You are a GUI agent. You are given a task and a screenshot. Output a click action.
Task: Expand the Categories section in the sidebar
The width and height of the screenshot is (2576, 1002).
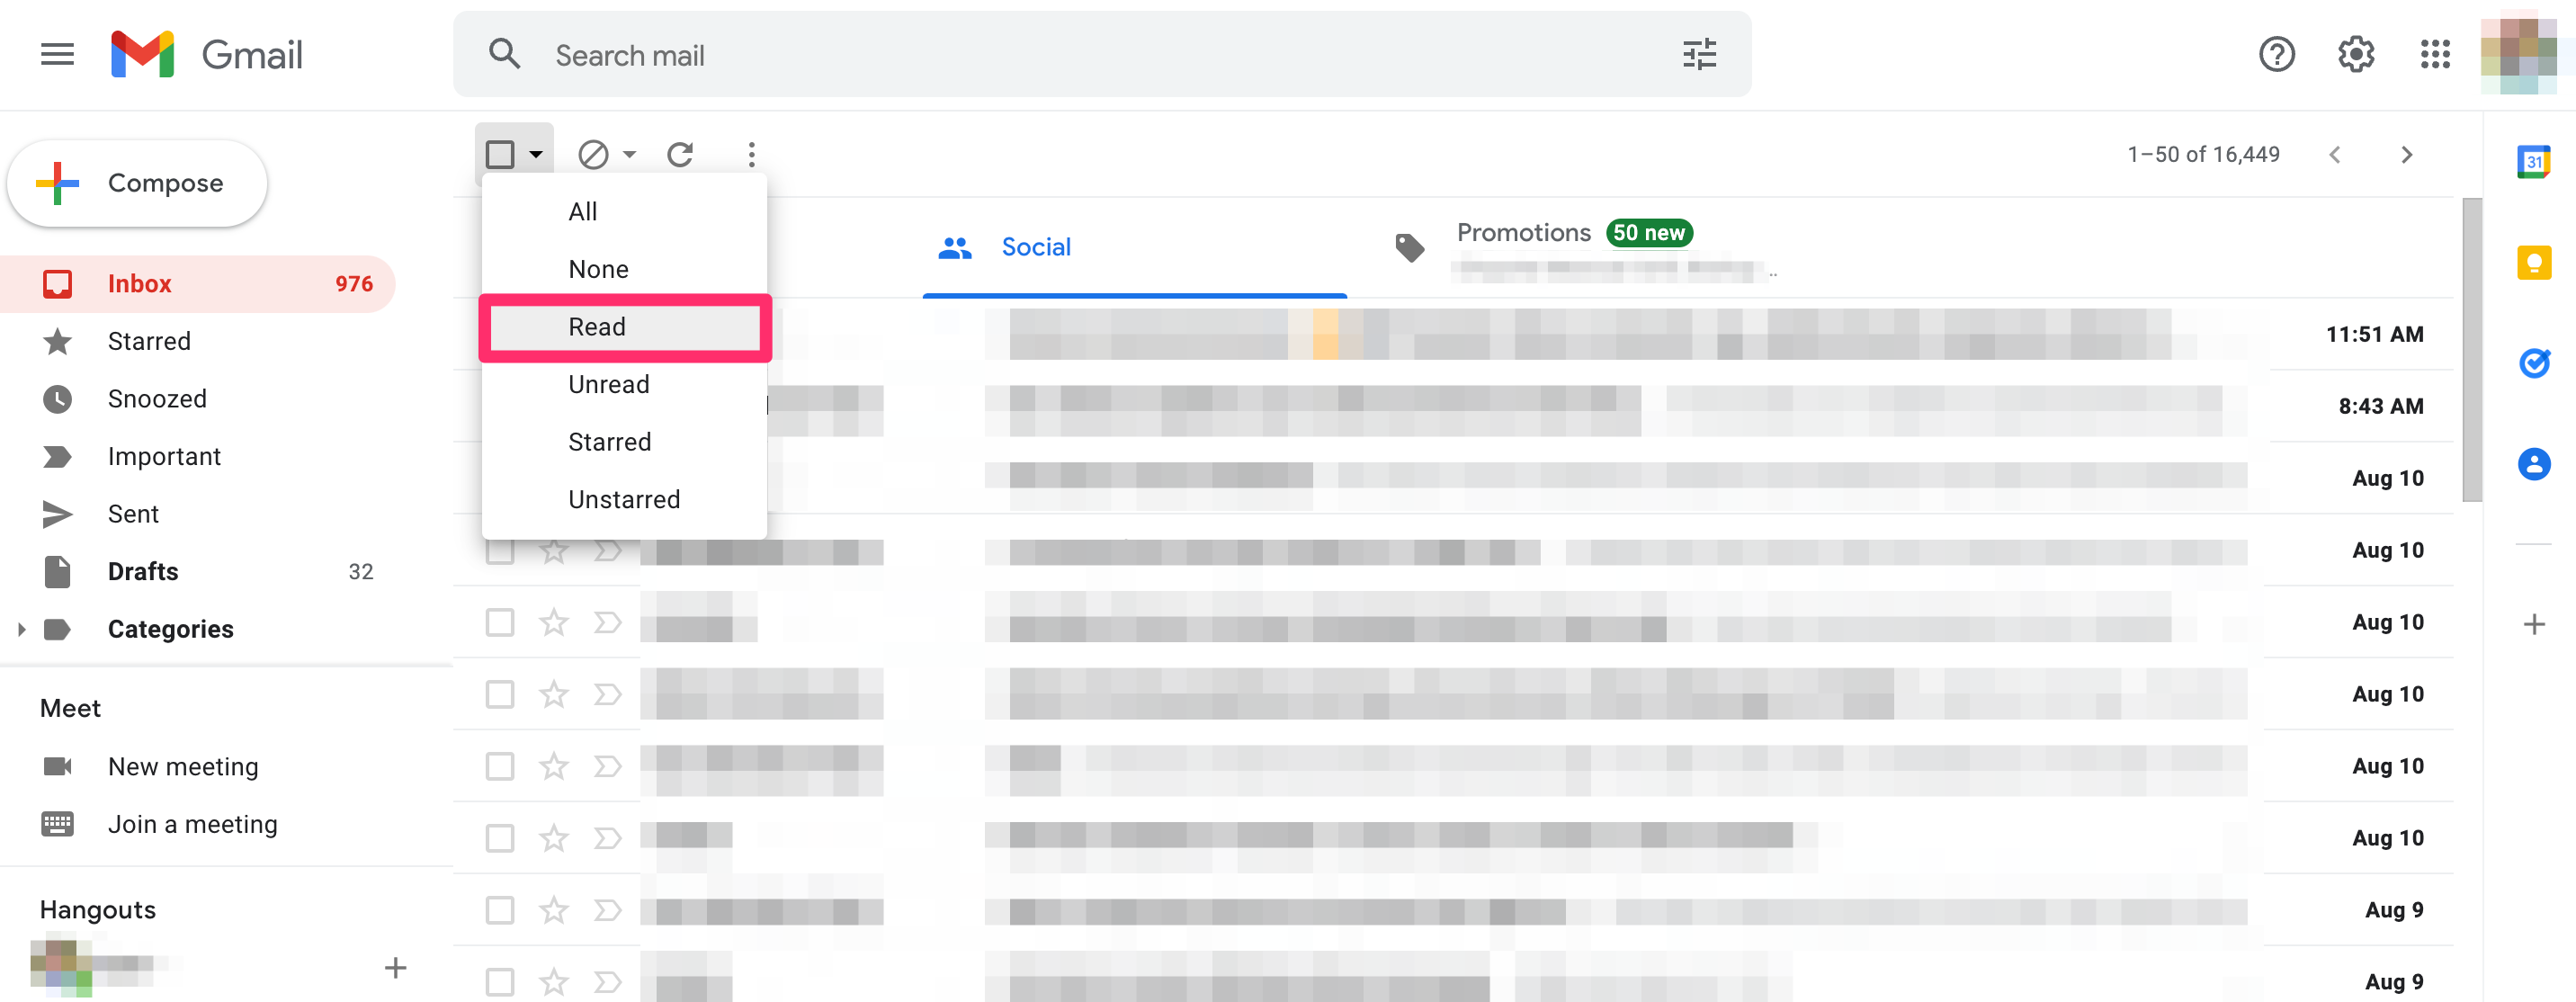pos(22,628)
